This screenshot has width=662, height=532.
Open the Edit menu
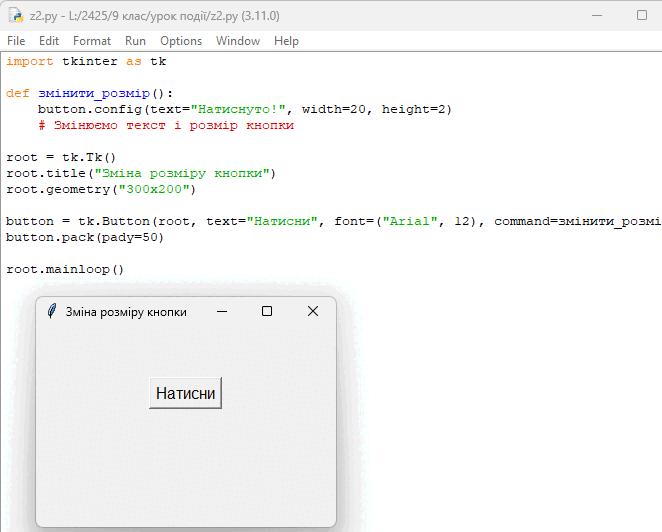(49, 41)
